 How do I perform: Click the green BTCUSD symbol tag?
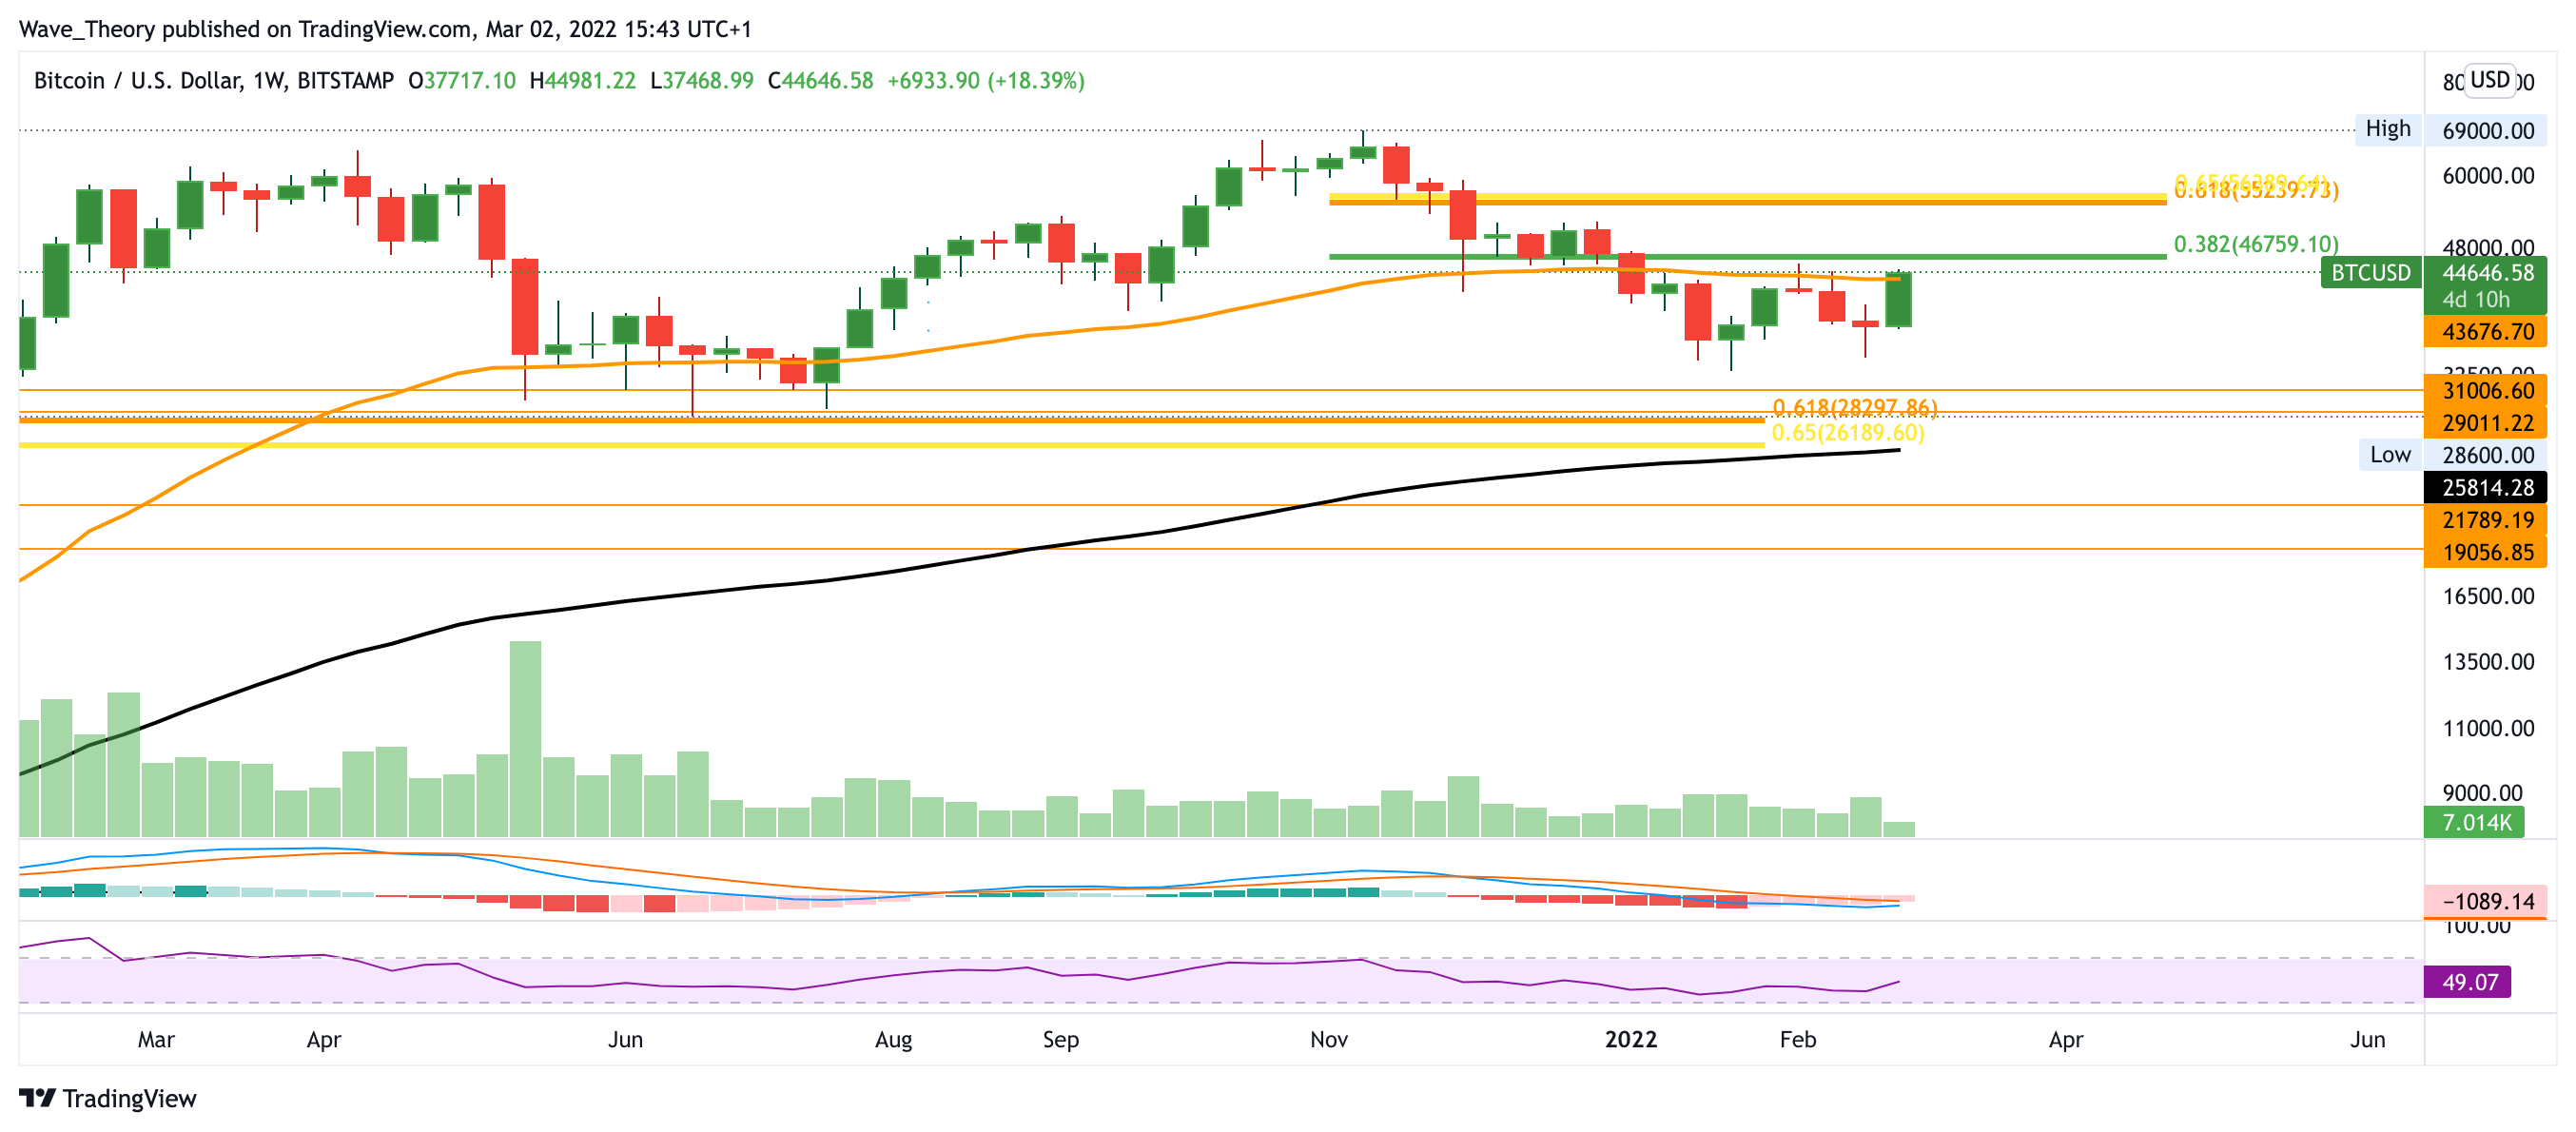pyautogui.click(x=2370, y=273)
